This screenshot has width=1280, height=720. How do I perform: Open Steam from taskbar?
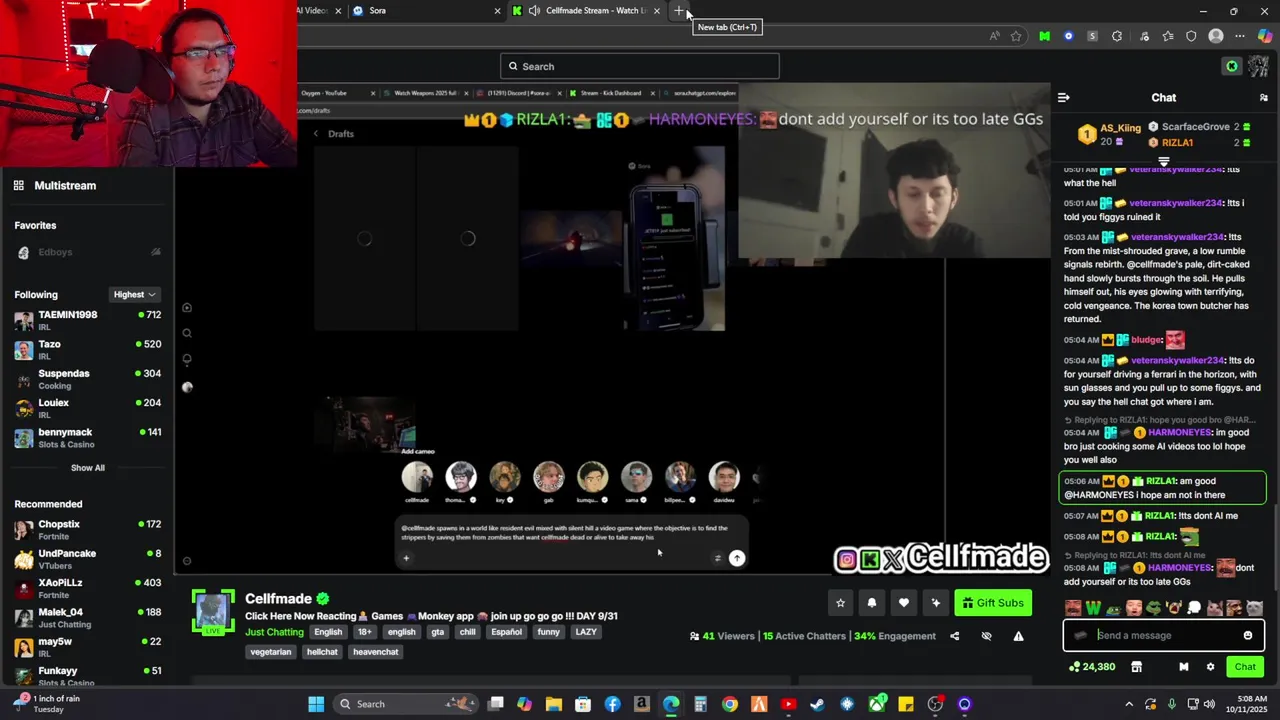817,704
